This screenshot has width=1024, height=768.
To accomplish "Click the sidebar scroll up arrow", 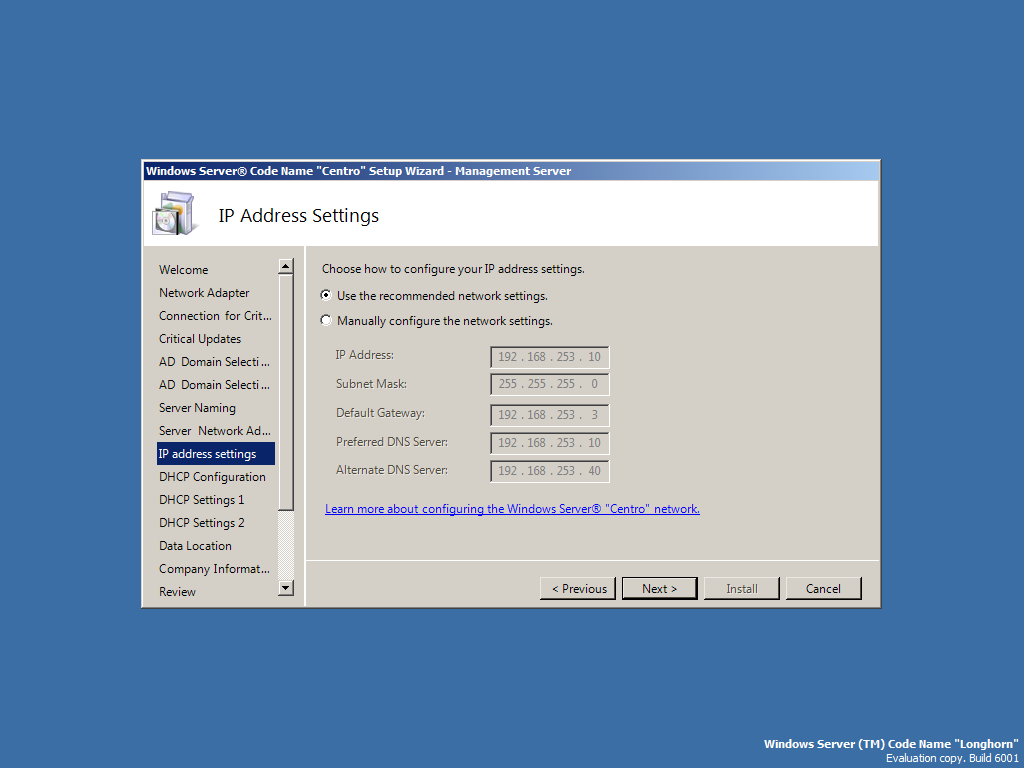I will pyautogui.click(x=285, y=266).
